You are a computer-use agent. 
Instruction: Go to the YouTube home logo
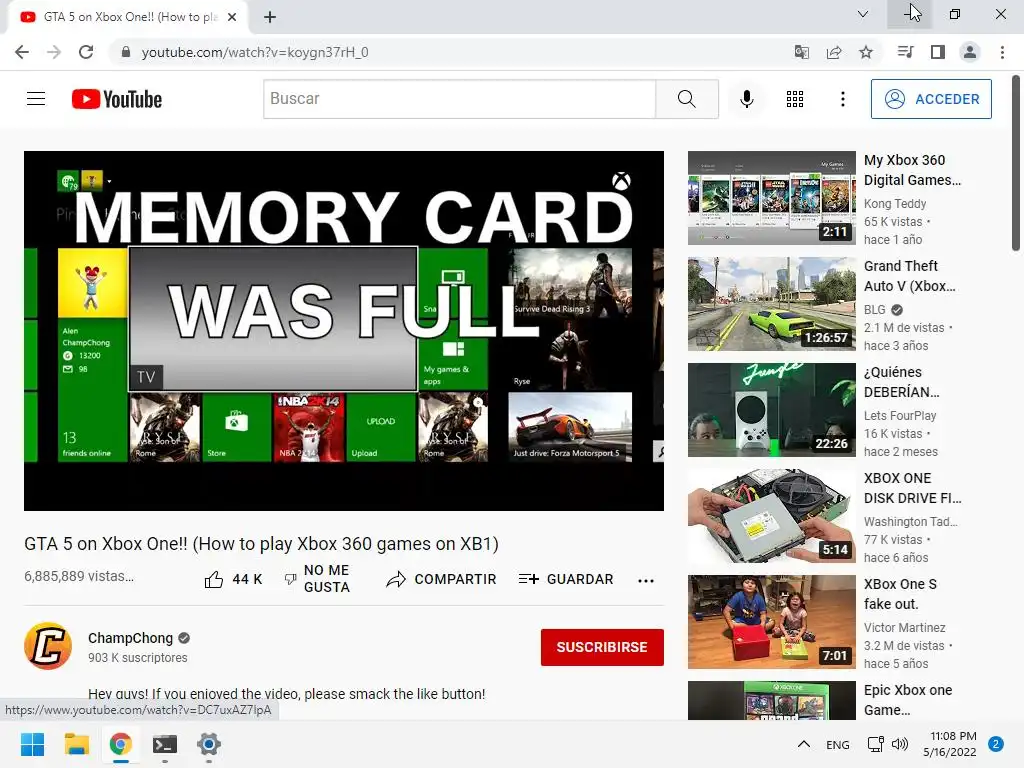(117, 99)
